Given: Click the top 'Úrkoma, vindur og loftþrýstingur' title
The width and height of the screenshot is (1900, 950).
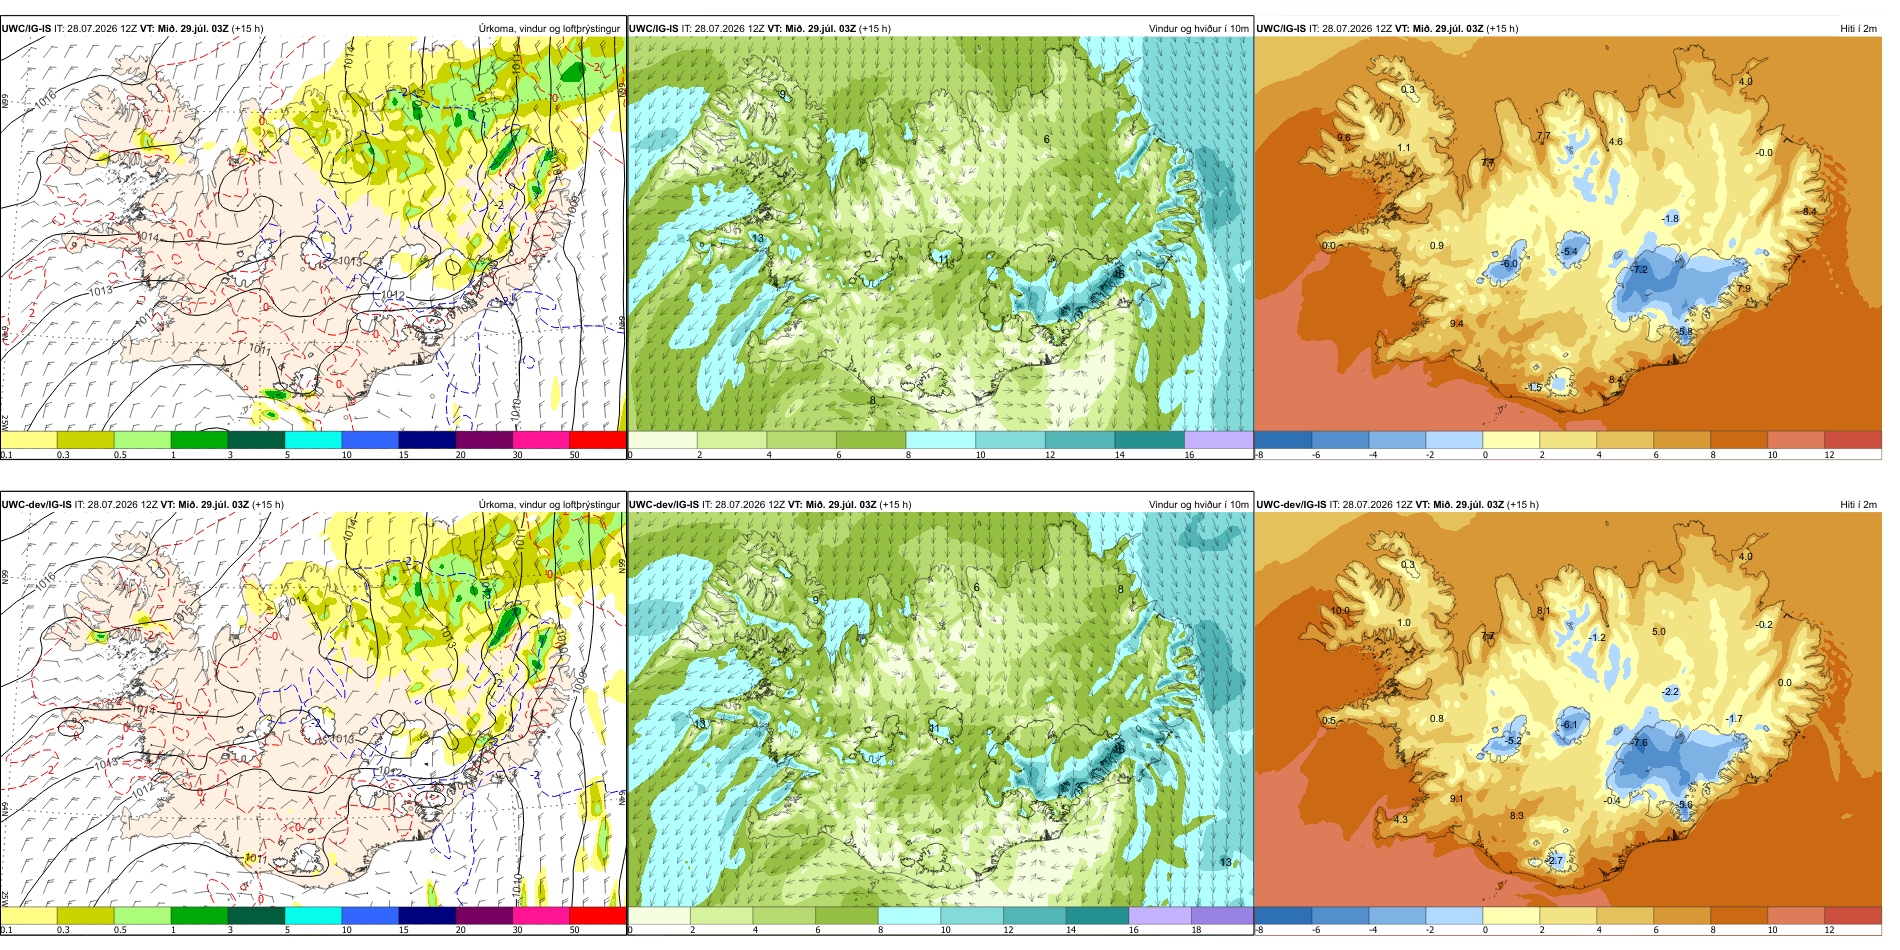Looking at the screenshot, I should pos(549,29).
